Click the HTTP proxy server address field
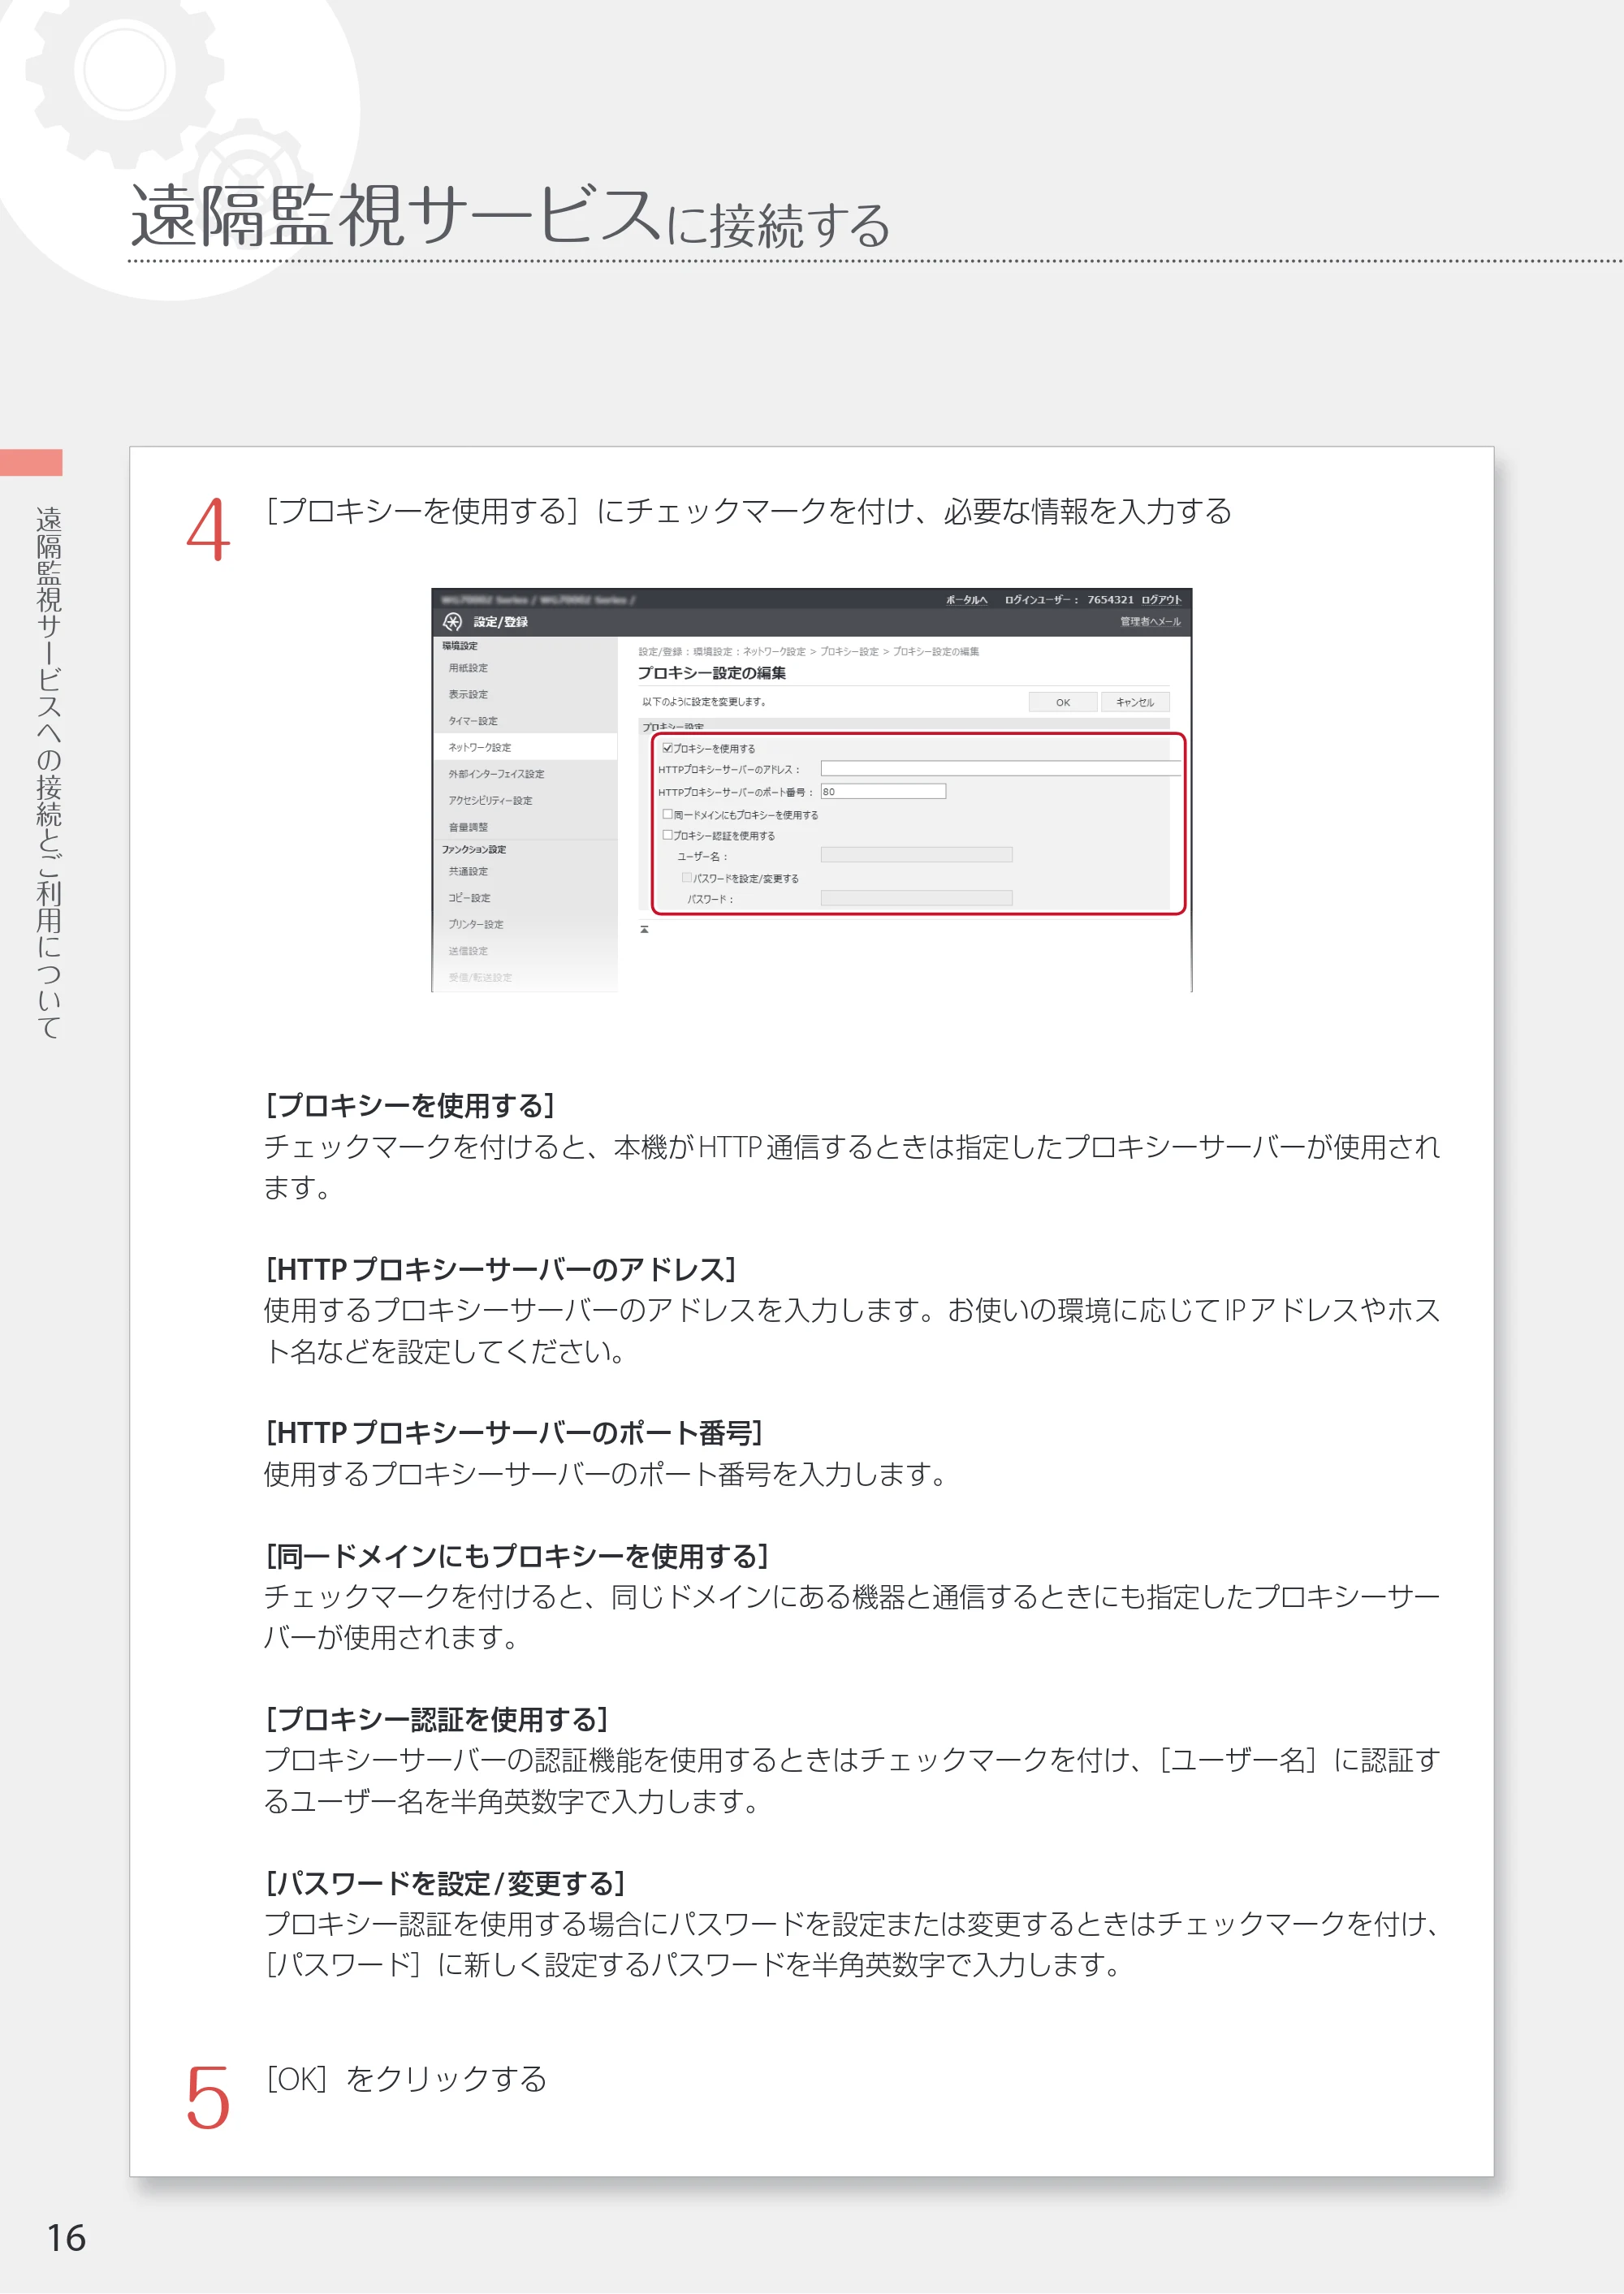The height and width of the screenshot is (2294, 1624). 1001,769
